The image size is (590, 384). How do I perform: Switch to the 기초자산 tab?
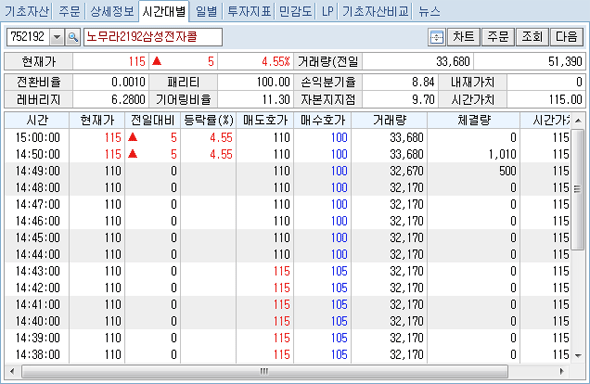click(x=27, y=11)
